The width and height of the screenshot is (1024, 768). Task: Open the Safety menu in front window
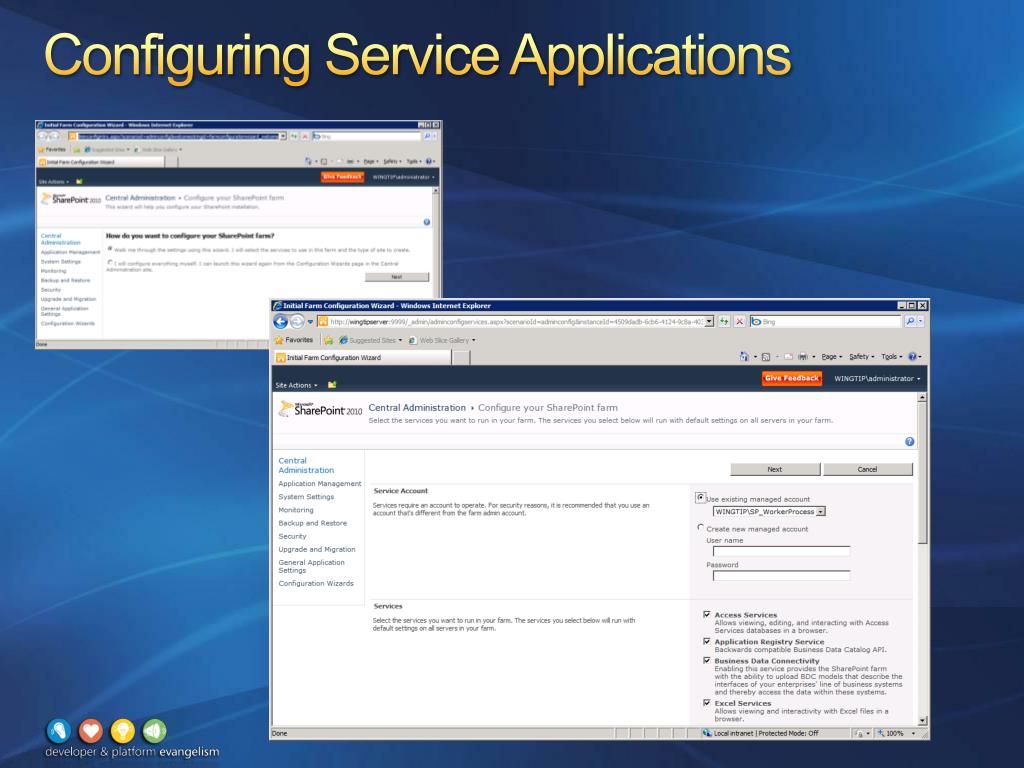tap(861, 357)
